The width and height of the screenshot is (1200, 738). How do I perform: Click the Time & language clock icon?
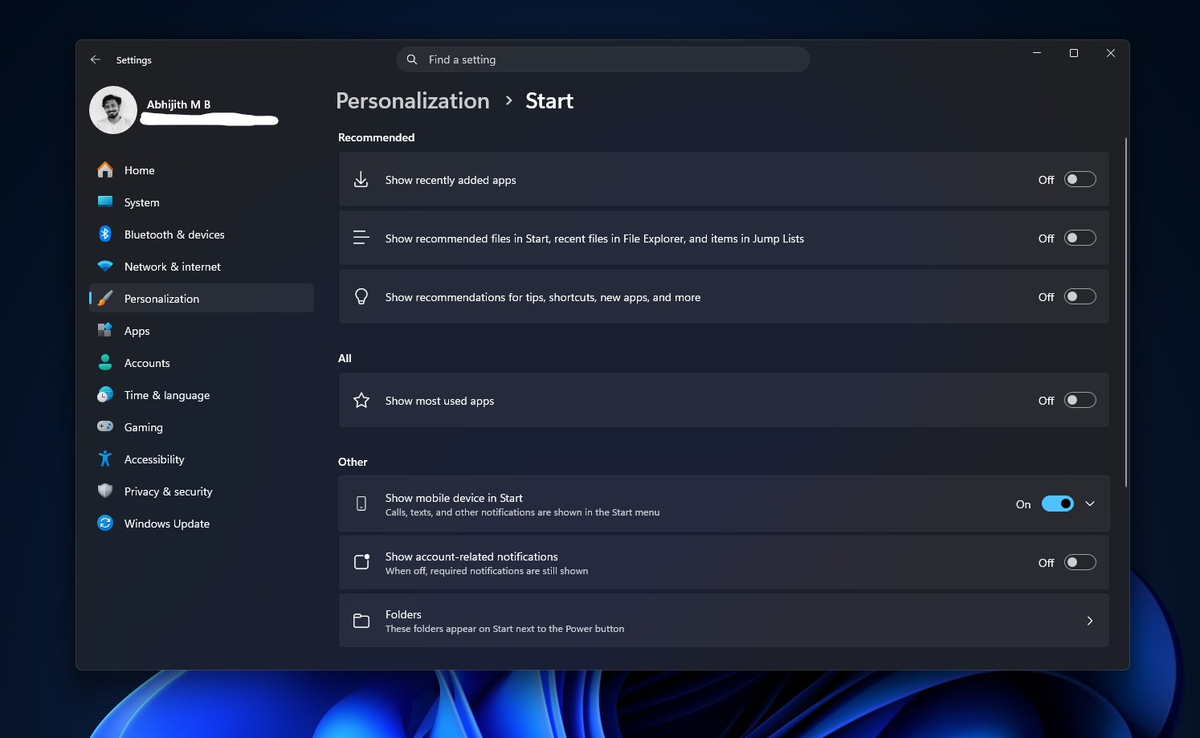105,395
